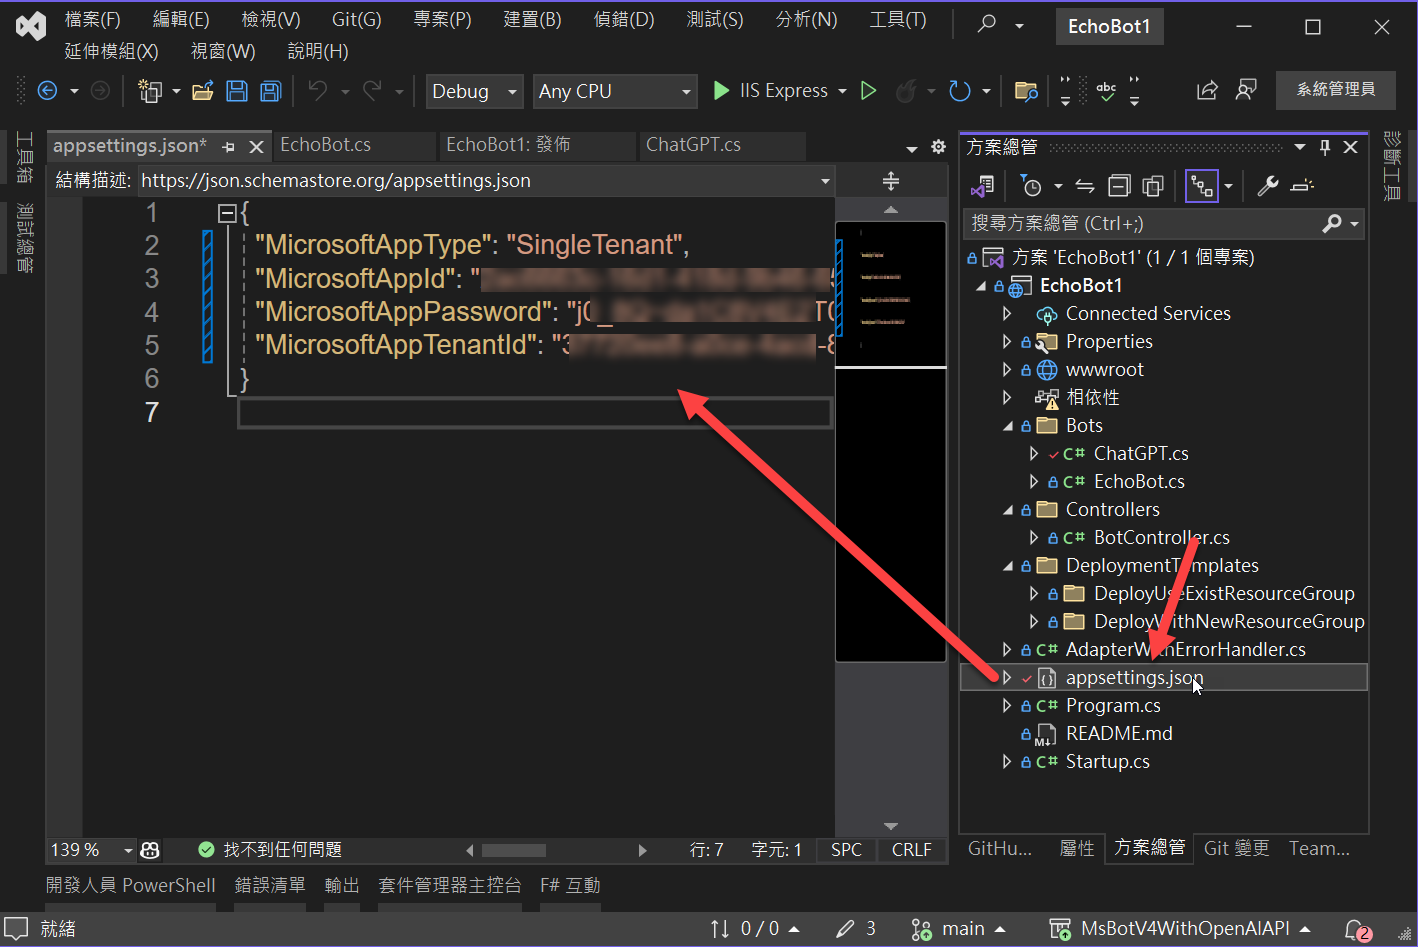Viewport: 1418px width, 947px height.
Task: Switch to the Git 變更 panel tab
Action: click(1237, 848)
